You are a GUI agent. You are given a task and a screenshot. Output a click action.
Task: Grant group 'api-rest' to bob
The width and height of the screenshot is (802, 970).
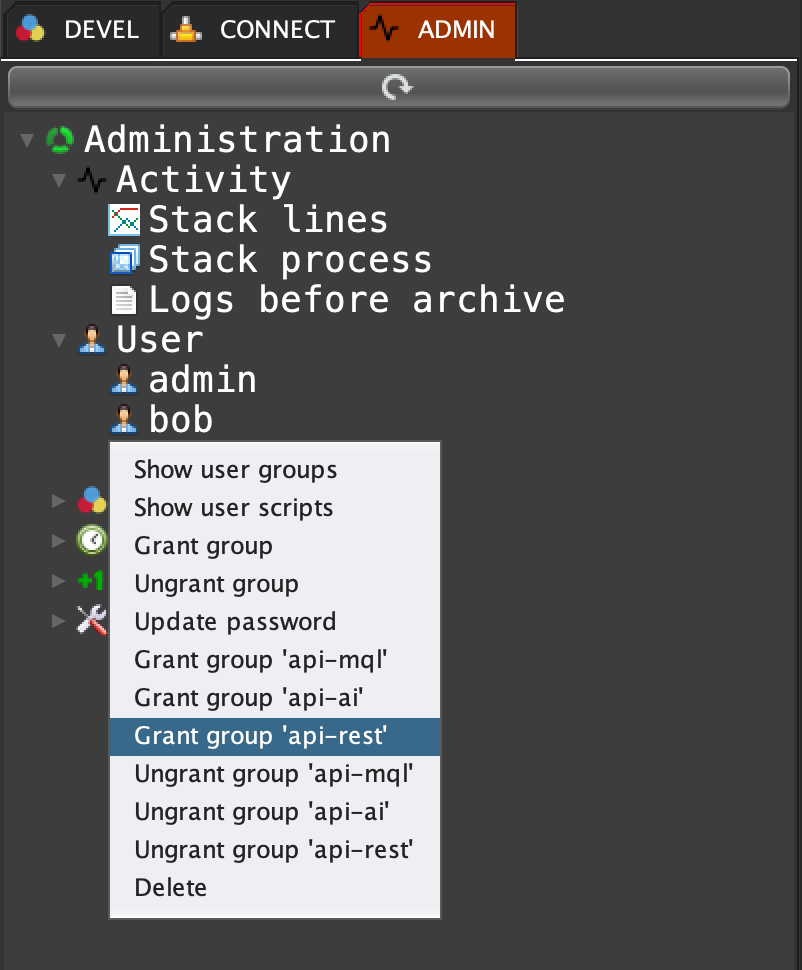pos(260,736)
